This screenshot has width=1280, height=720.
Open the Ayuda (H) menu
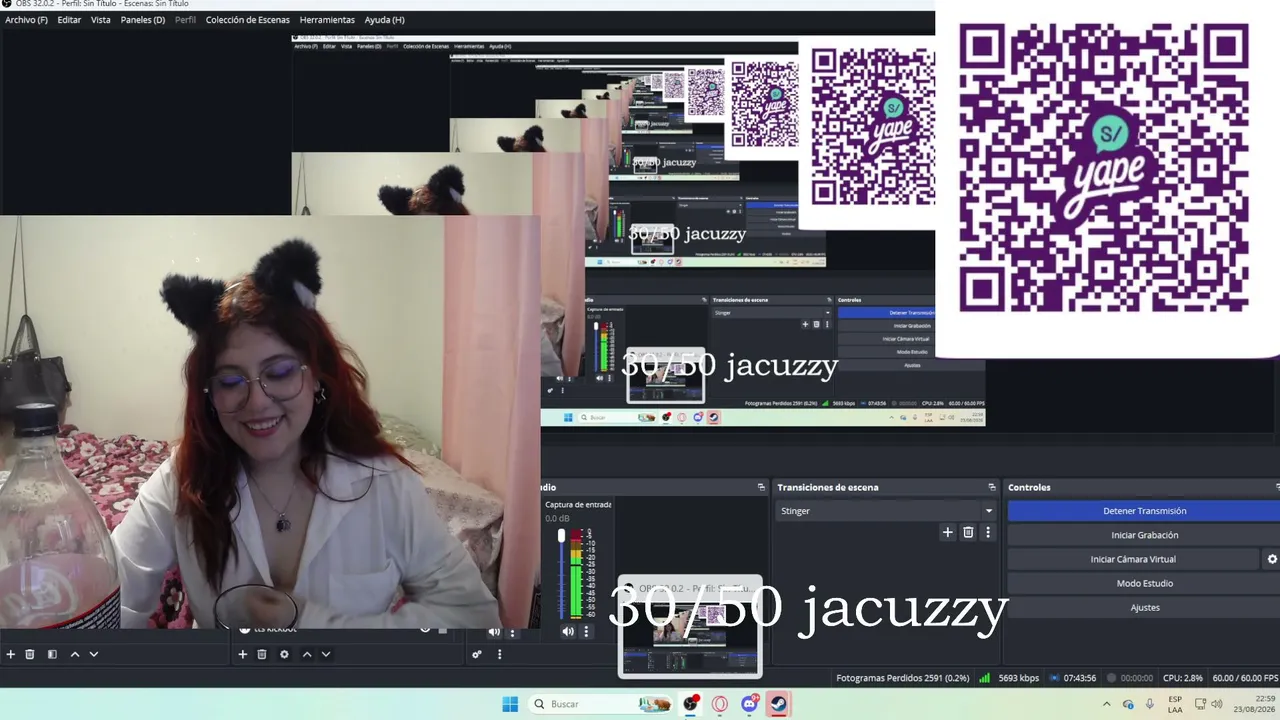point(385,20)
